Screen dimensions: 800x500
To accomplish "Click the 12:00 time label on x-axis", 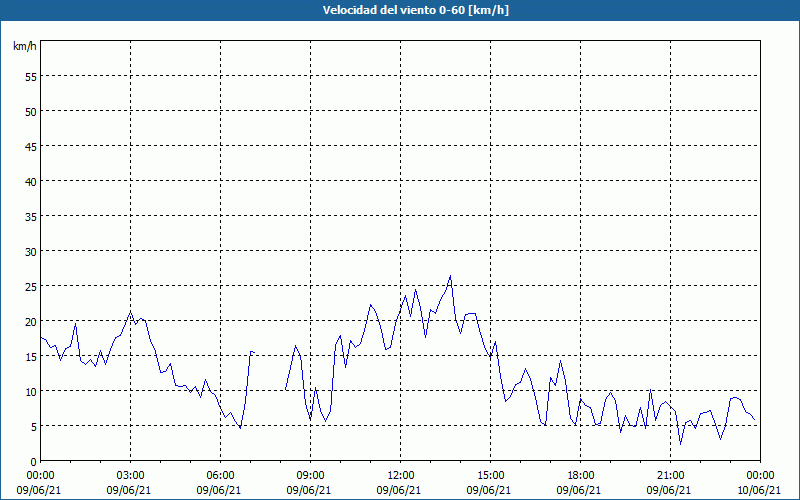I will (401, 476).
